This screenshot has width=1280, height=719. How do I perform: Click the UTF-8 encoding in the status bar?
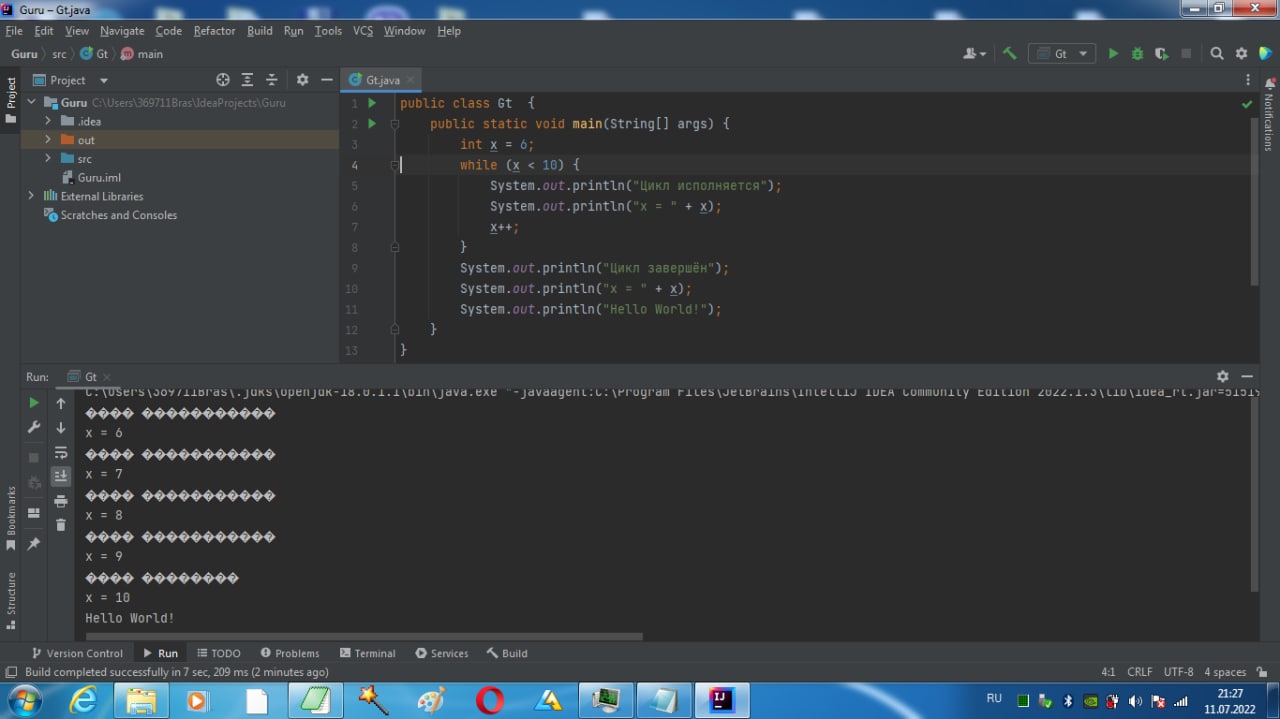point(1178,672)
